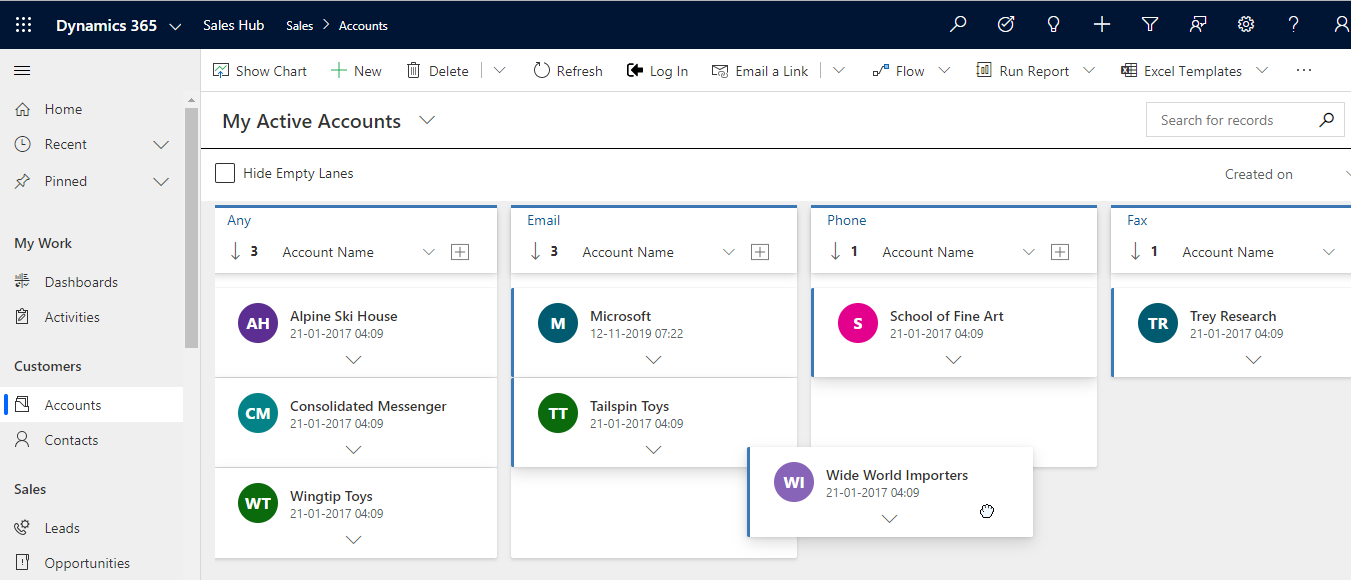Expand the Run Report dropdown arrow

(x=1089, y=71)
